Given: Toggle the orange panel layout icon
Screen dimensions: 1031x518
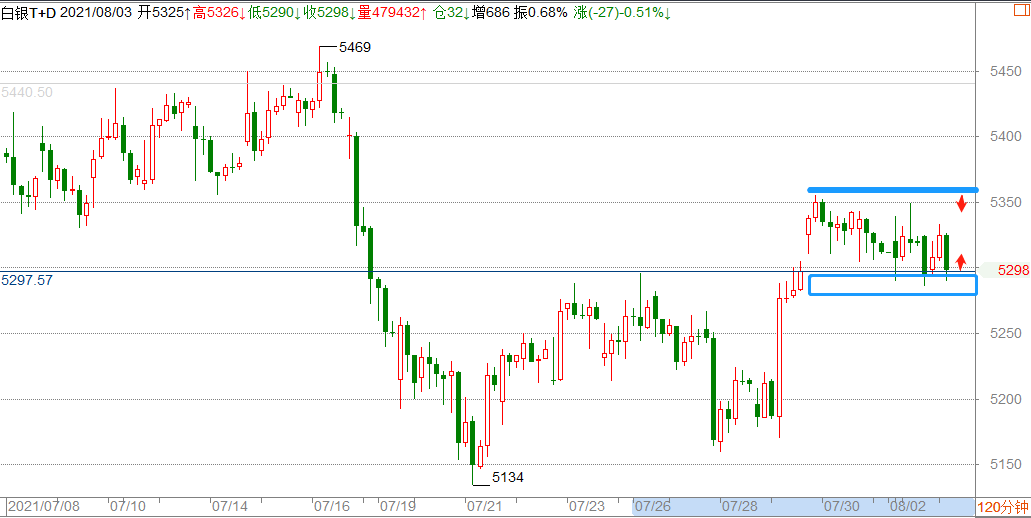Looking at the screenshot, I should tap(1019, 12).
